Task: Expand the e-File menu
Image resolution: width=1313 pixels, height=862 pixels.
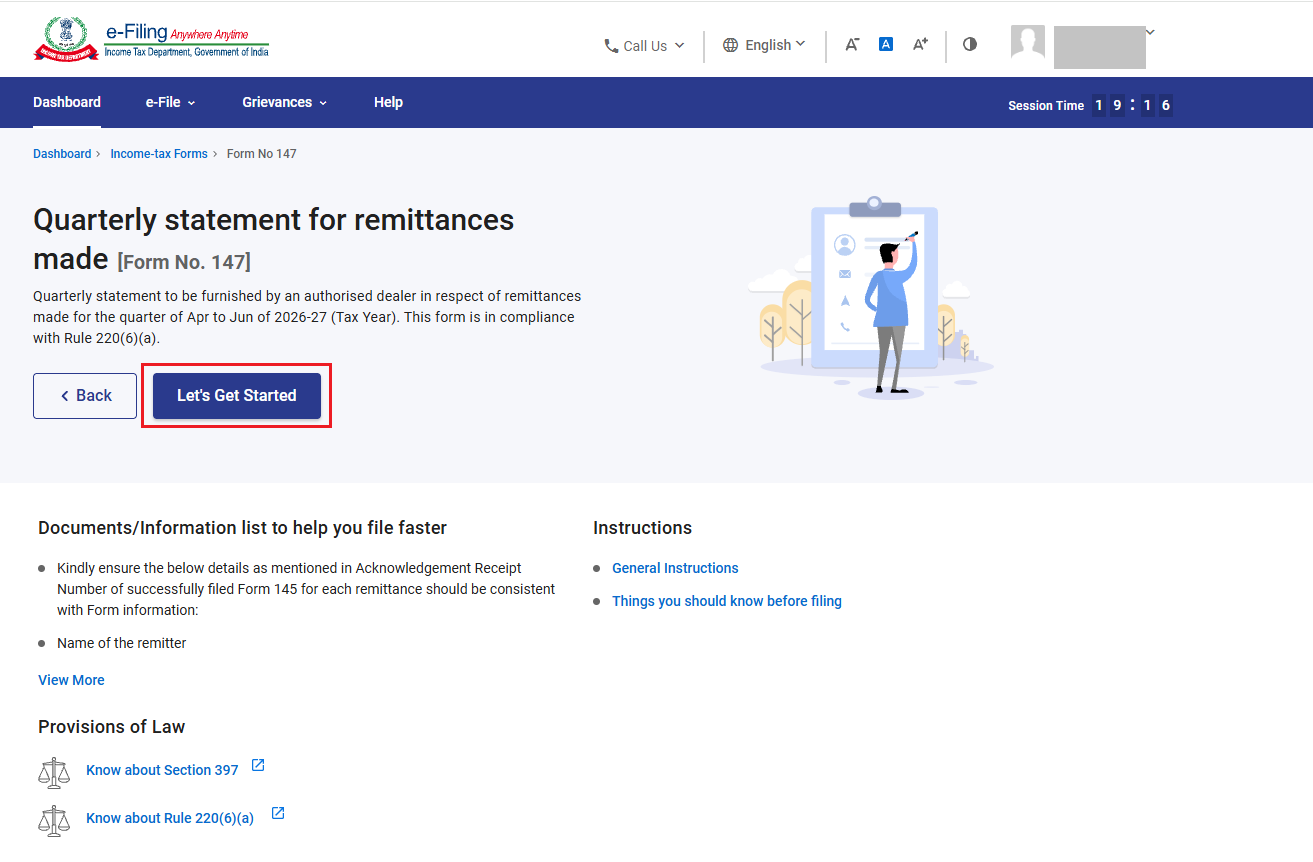Action: (x=170, y=102)
